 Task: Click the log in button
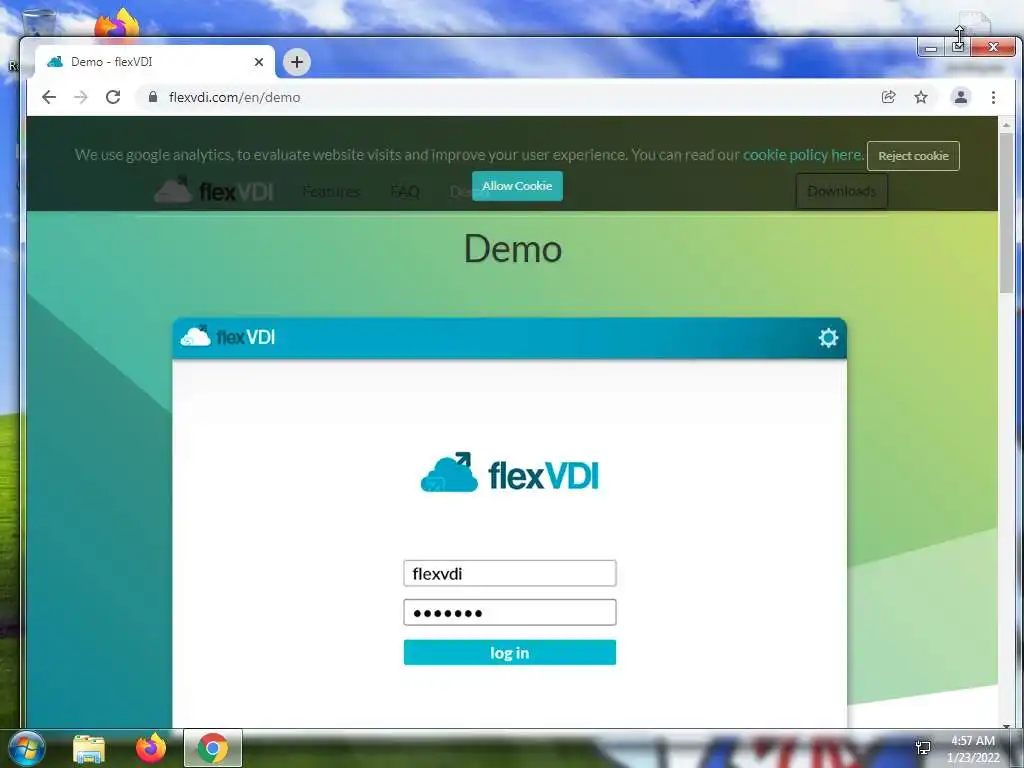509,652
